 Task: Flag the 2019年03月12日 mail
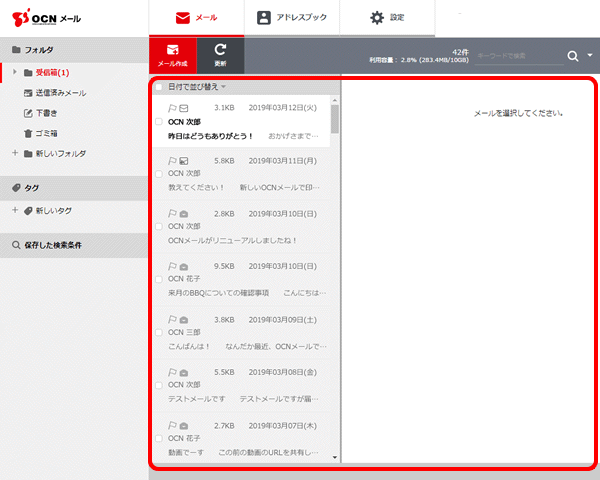pos(172,108)
